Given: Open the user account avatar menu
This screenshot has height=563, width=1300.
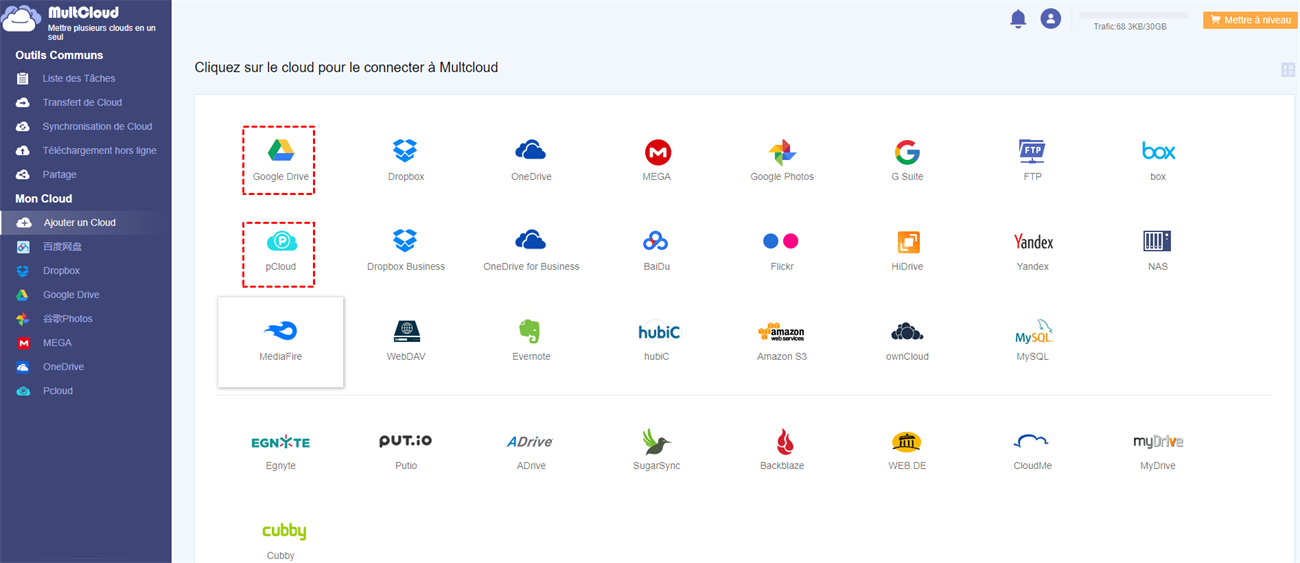Looking at the screenshot, I should pos(1050,18).
